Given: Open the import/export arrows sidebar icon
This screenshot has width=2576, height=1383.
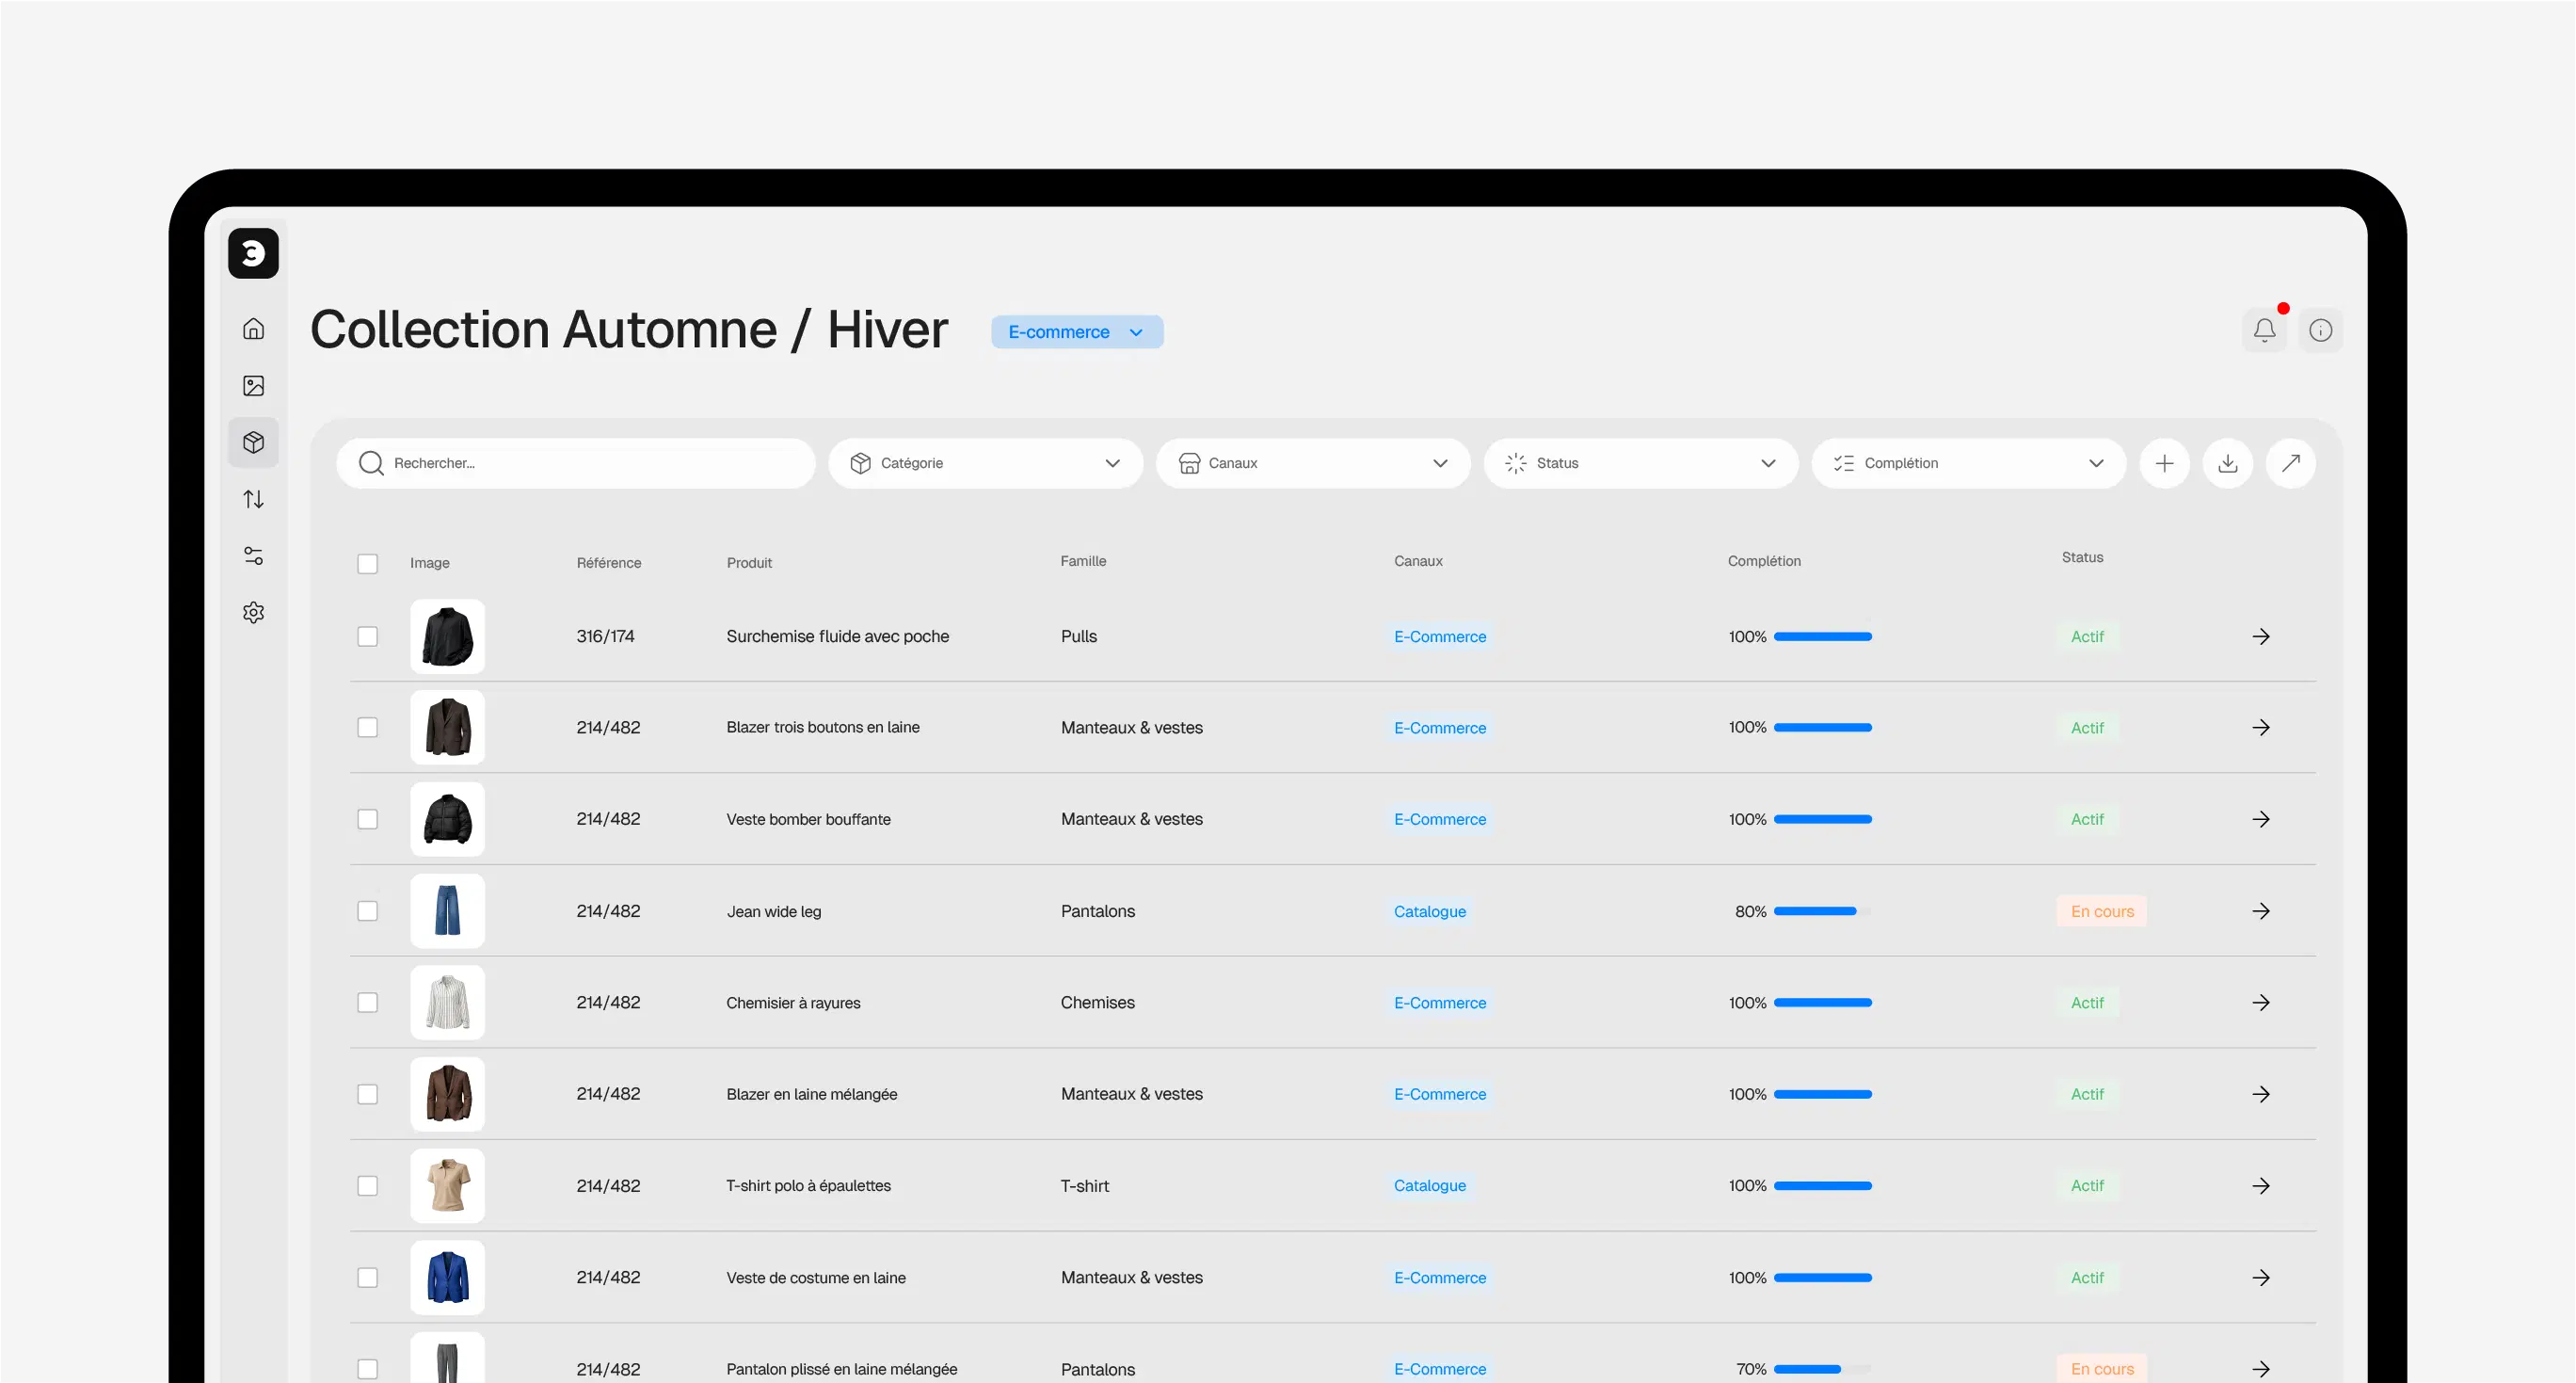Looking at the screenshot, I should click(x=254, y=499).
